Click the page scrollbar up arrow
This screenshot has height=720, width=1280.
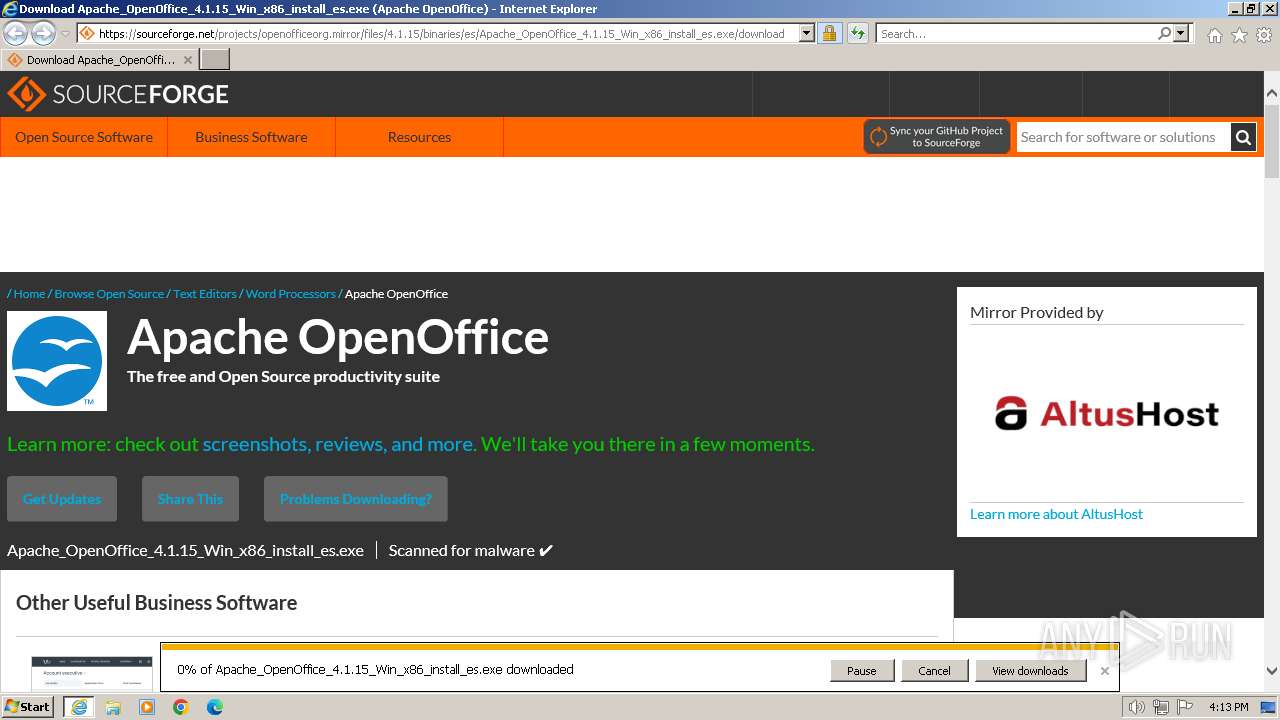[1272, 93]
